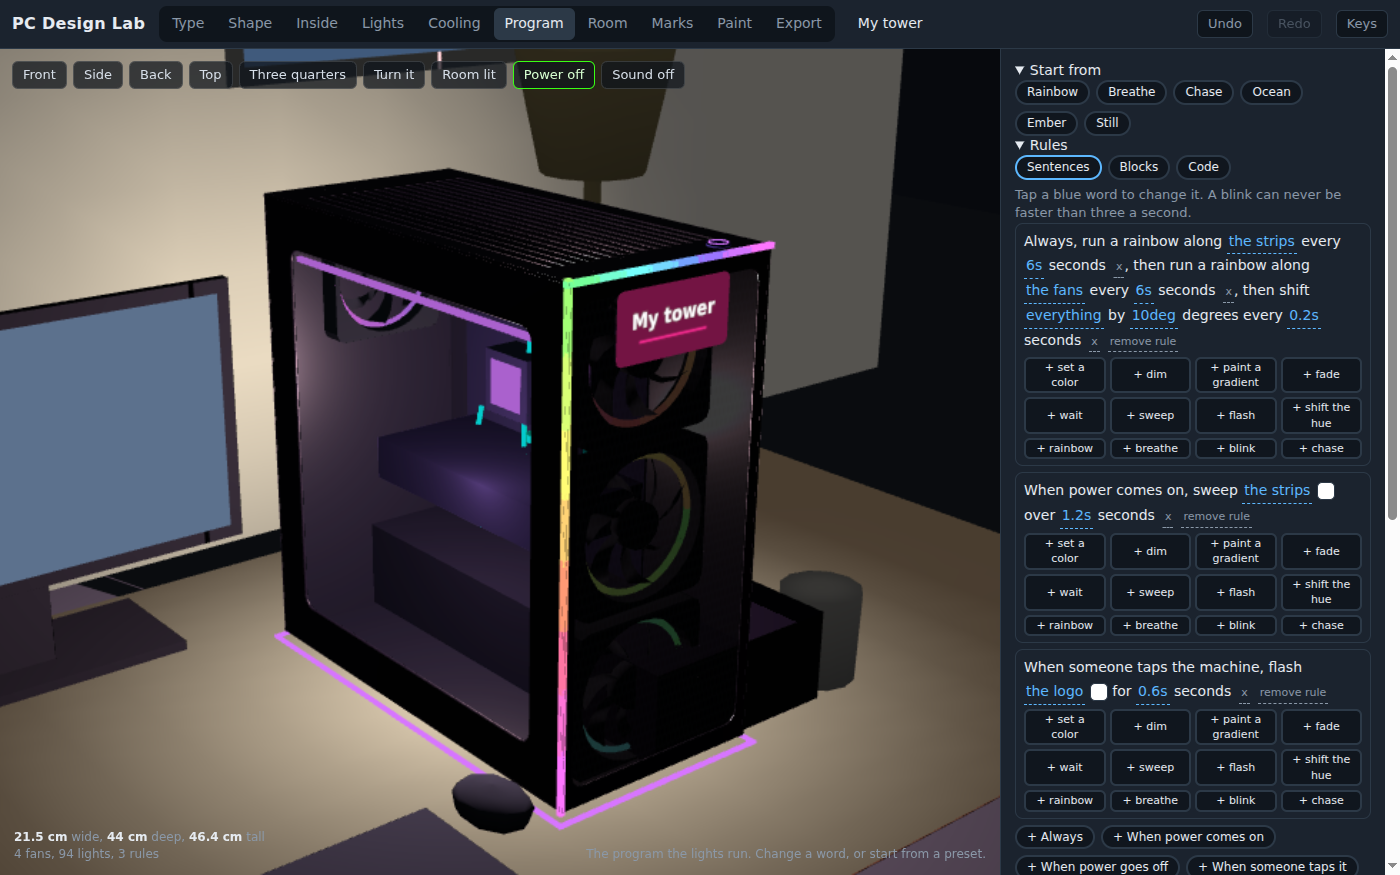Switch to the Cooling tab

click(454, 23)
